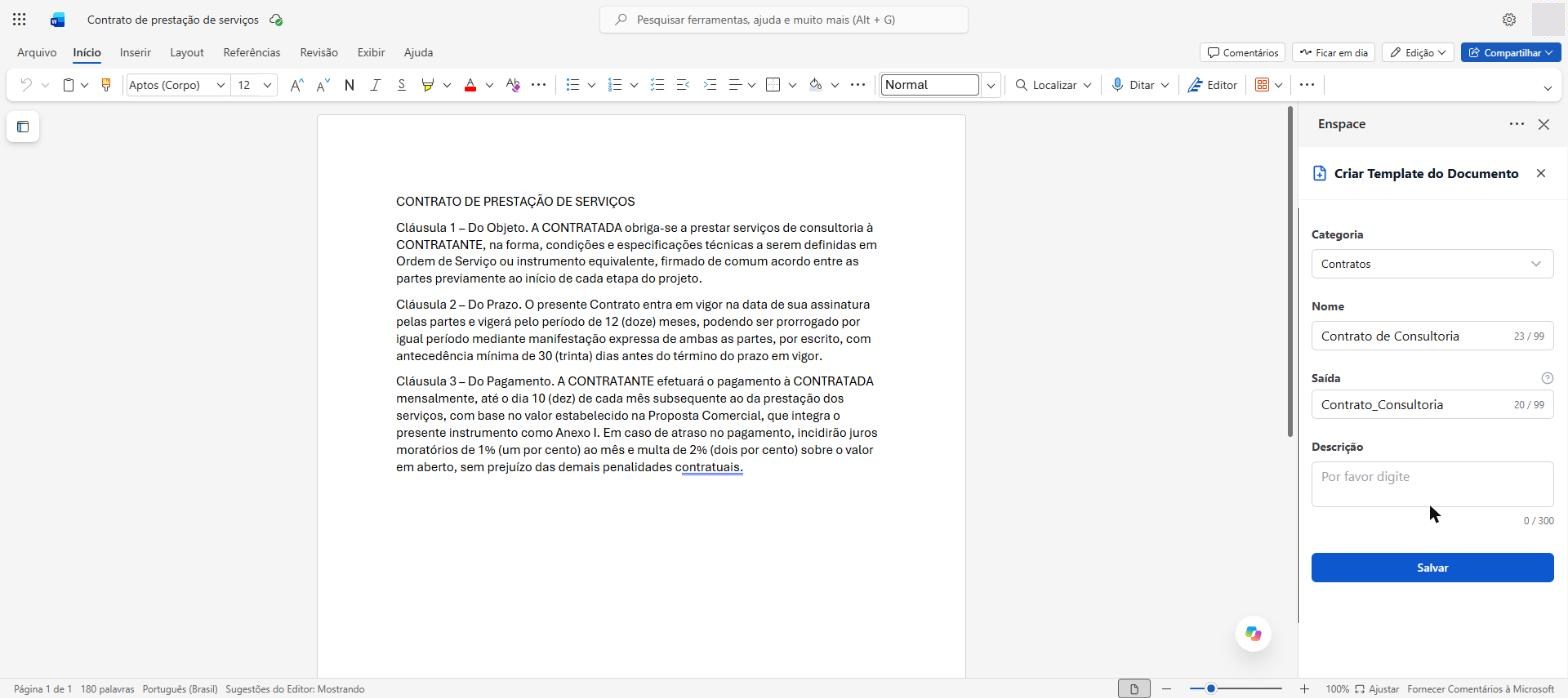Image resolution: width=1568 pixels, height=698 pixels.
Task: Undo the last action
Action: coord(26,85)
